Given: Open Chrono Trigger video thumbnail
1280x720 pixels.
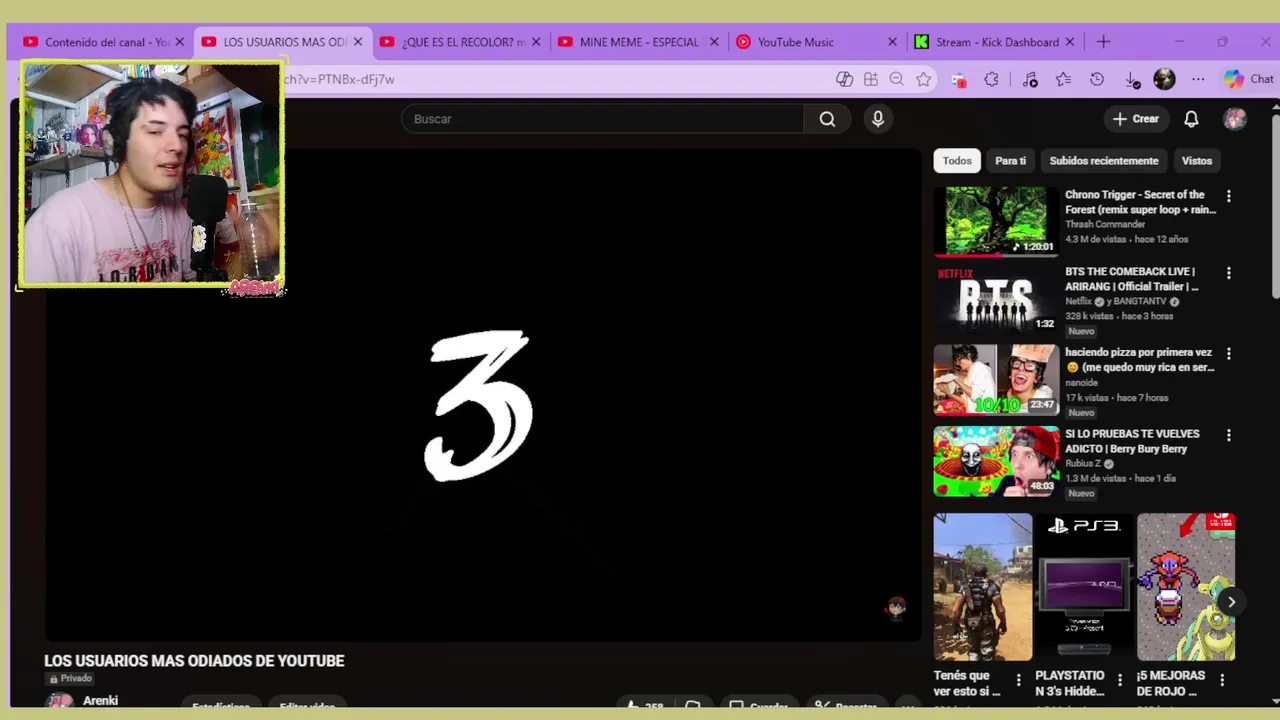Looking at the screenshot, I should pos(996,220).
